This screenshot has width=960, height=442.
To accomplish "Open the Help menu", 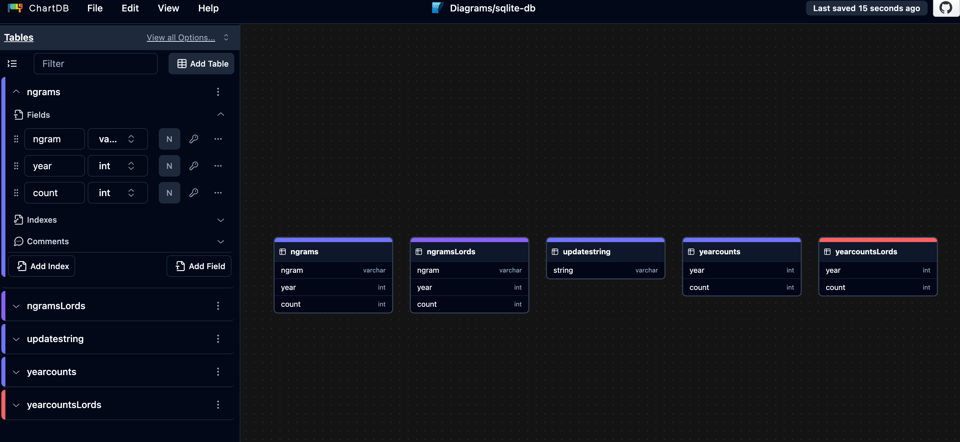I will point(208,9).
